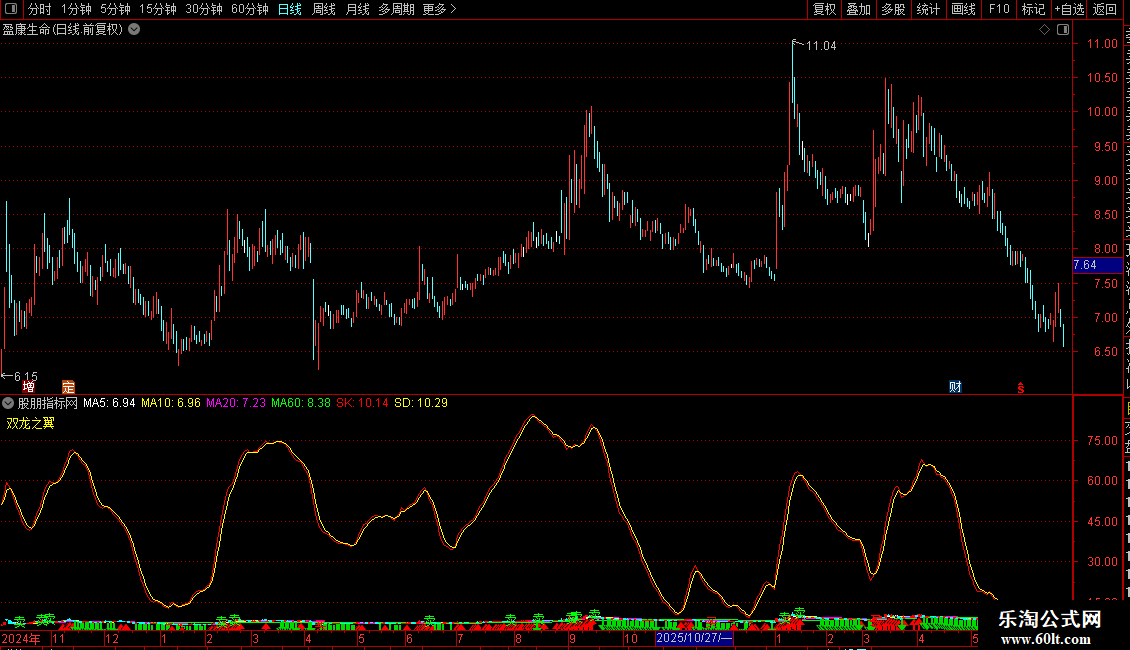The width and height of the screenshot is (1130, 650).
Task: Click the MA10: 6.96 indicator value
Action: (171, 403)
